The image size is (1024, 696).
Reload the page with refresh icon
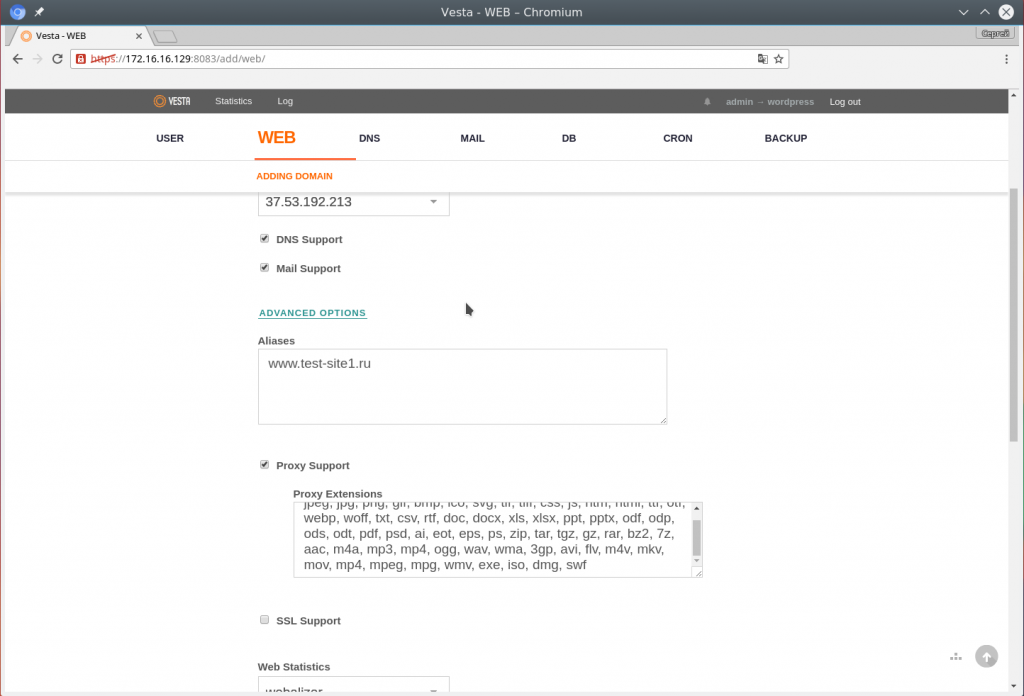(x=58, y=59)
